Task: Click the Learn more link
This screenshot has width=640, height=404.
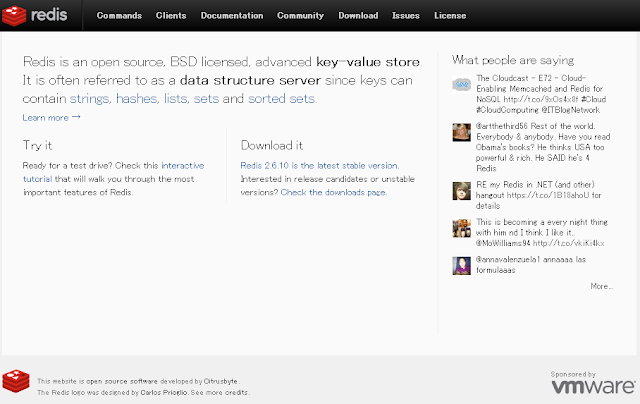Action: [51, 118]
